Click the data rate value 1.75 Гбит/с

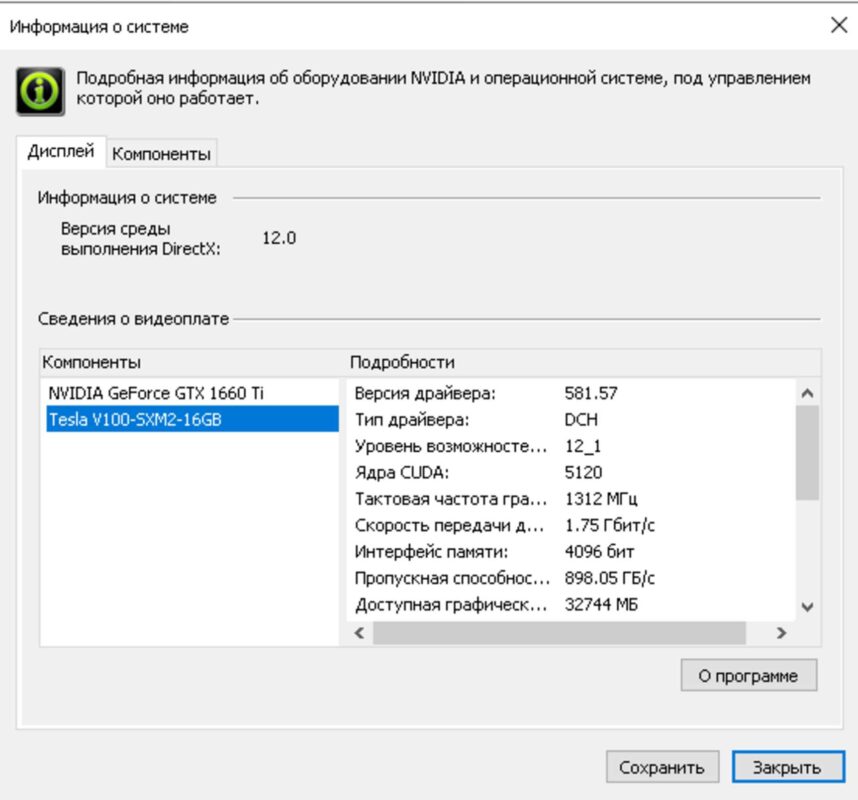610,525
